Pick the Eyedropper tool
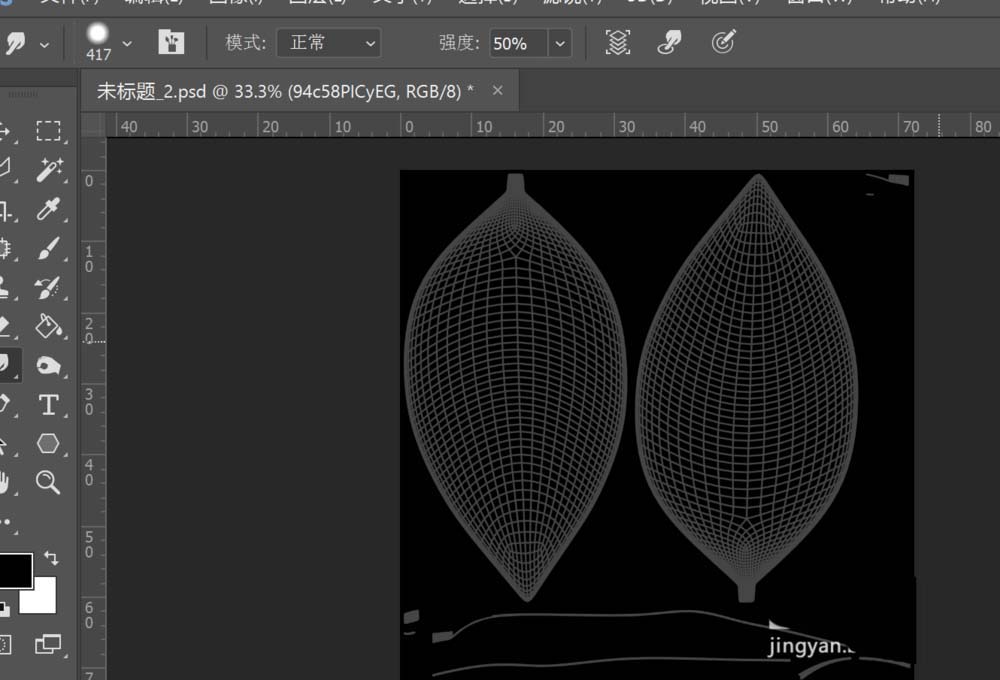This screenshot has width=1000, height=680. pyautogui.click(x=47, y=209)
